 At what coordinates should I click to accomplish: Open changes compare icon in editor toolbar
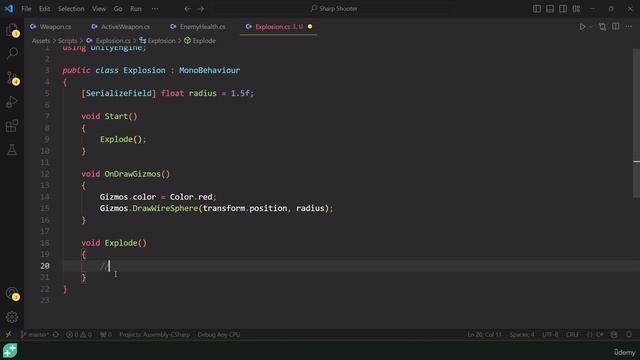click(x=602, y=27)
